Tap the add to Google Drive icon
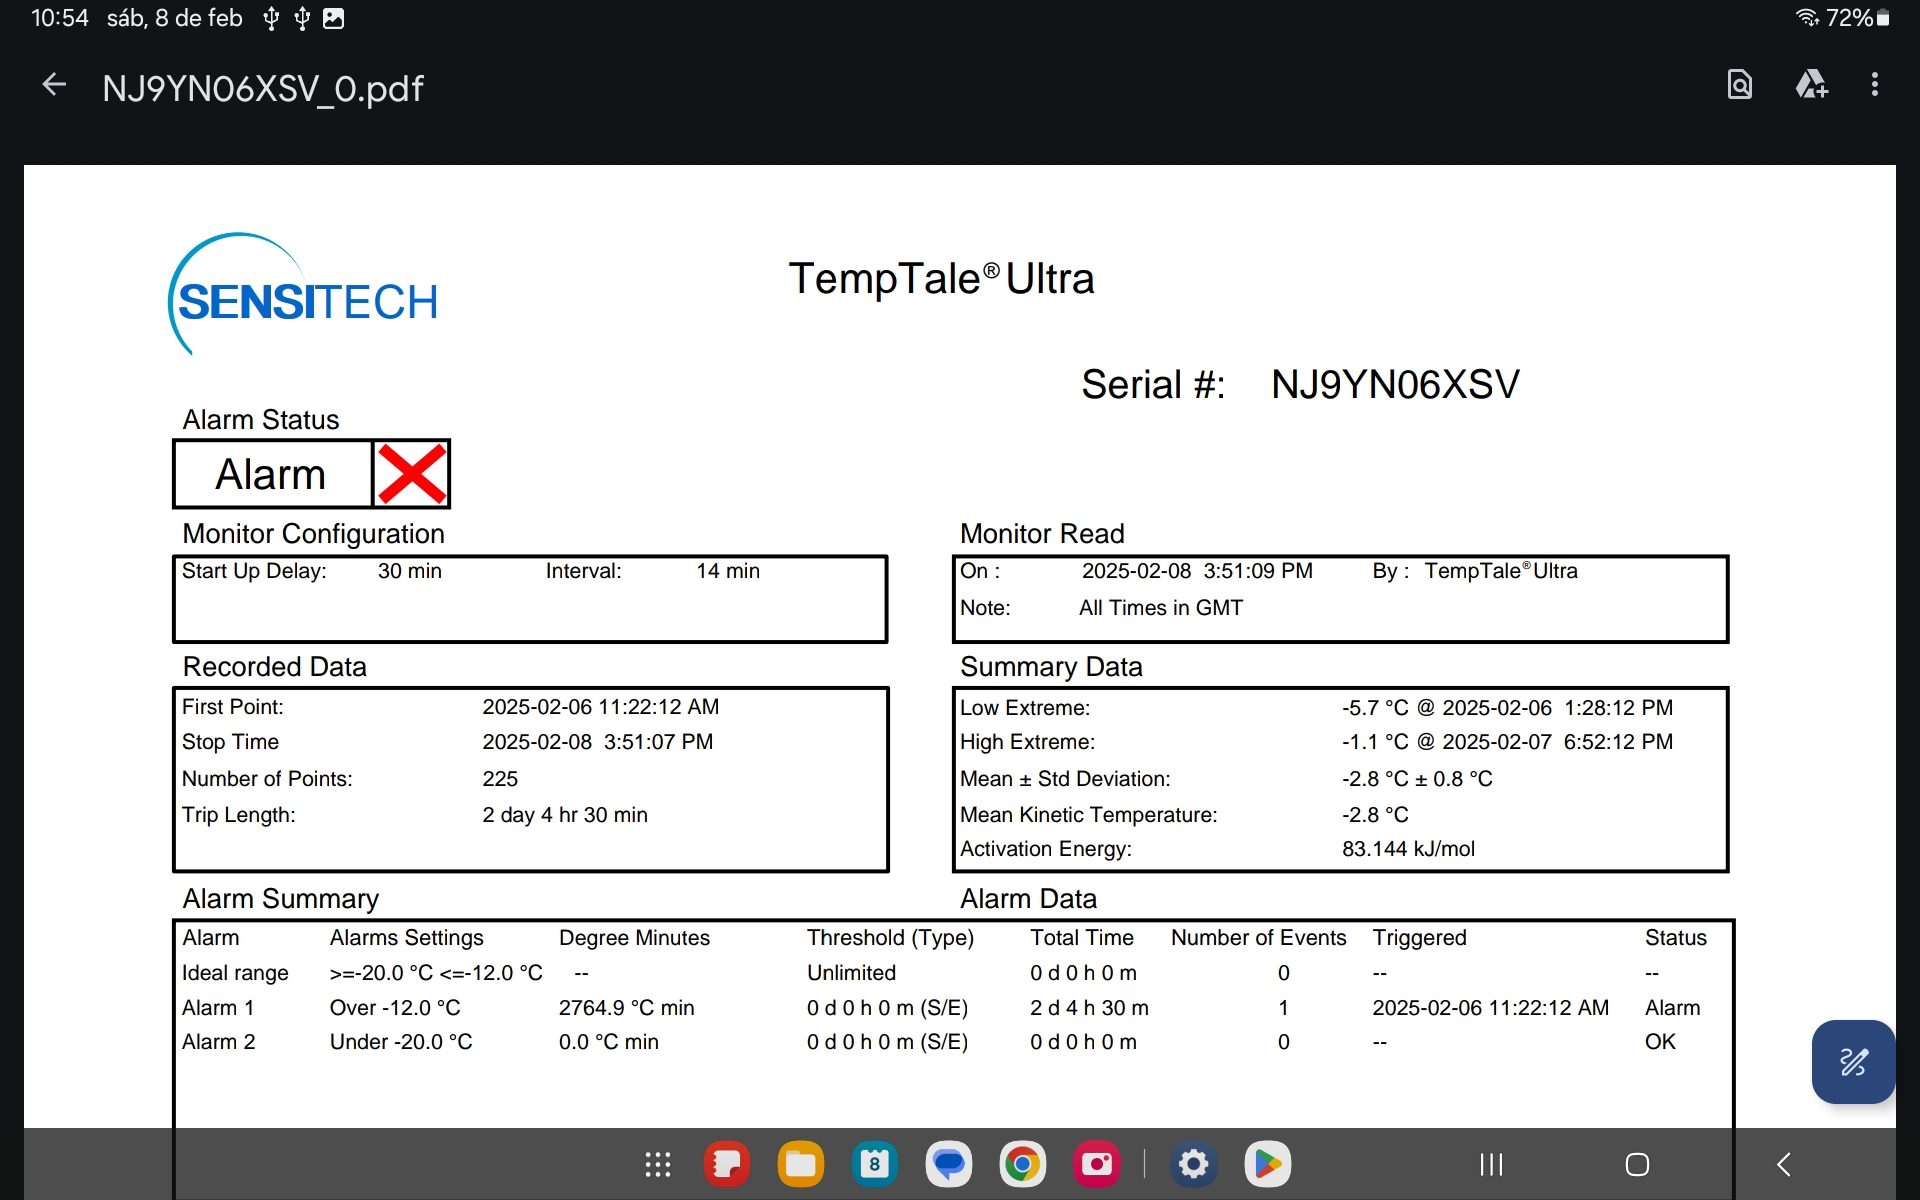Viewport: 1920px width, 1200px height. click(1811, 85)
